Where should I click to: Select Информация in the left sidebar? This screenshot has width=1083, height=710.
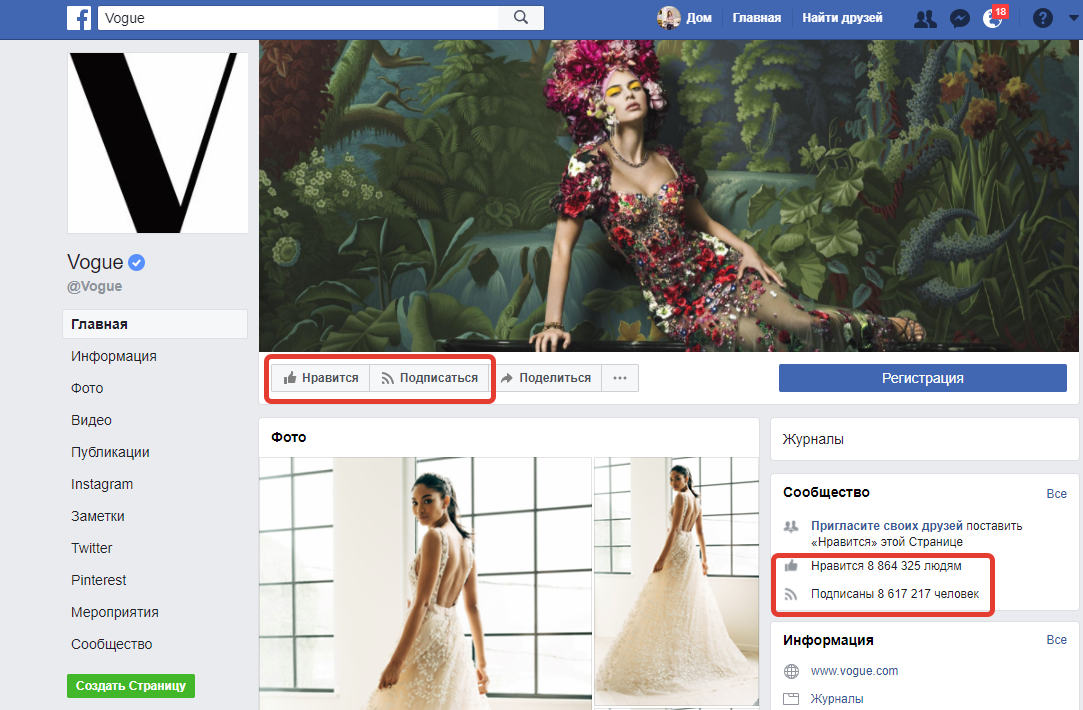pos(114,356)
